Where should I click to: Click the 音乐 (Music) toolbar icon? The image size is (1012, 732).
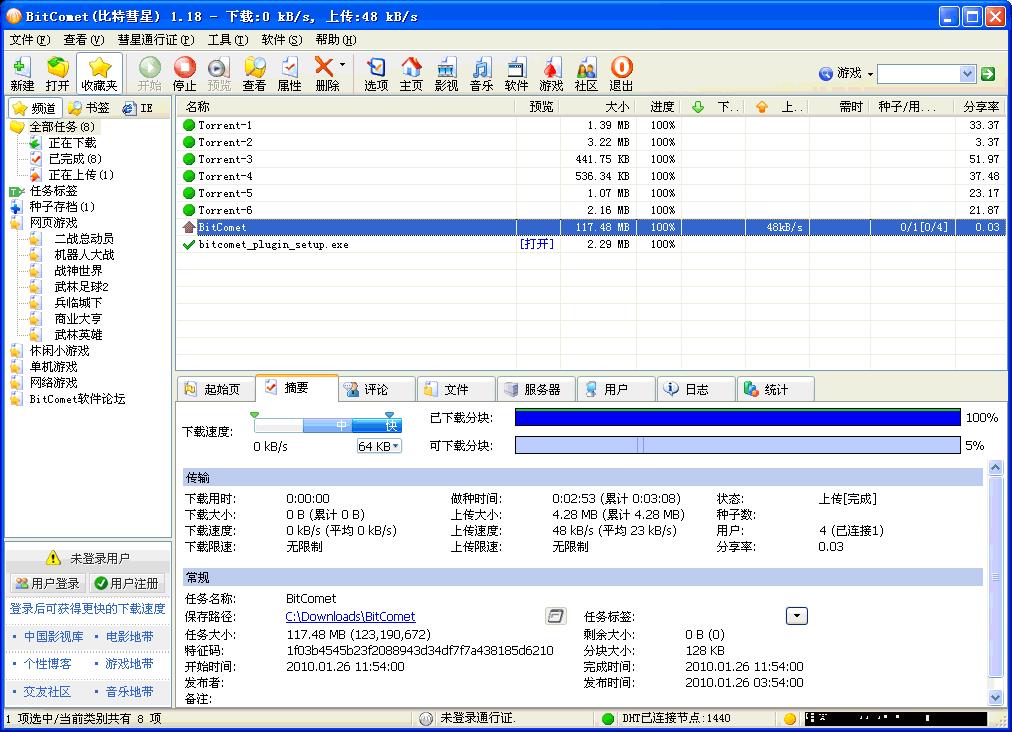point(481,74)
